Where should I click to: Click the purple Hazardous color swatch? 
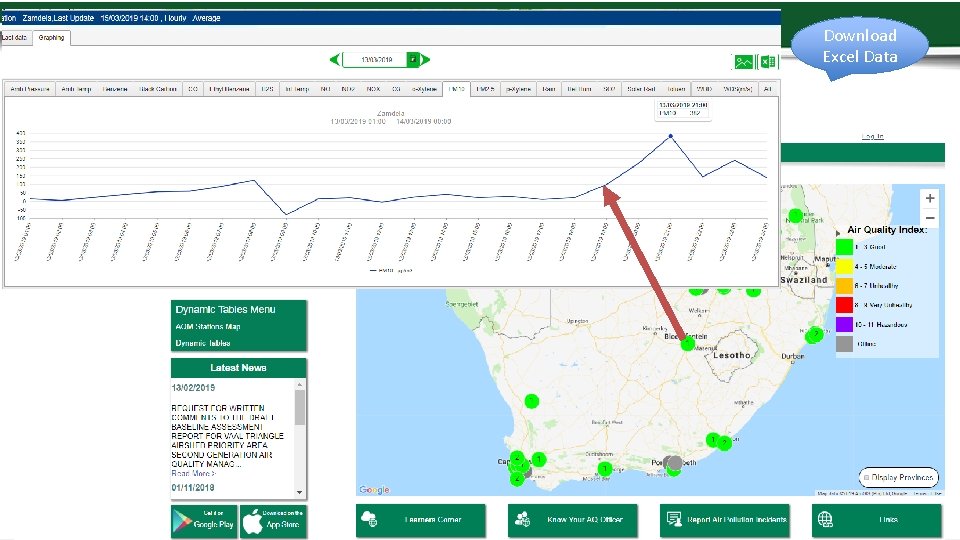click(x=845, y=324)
